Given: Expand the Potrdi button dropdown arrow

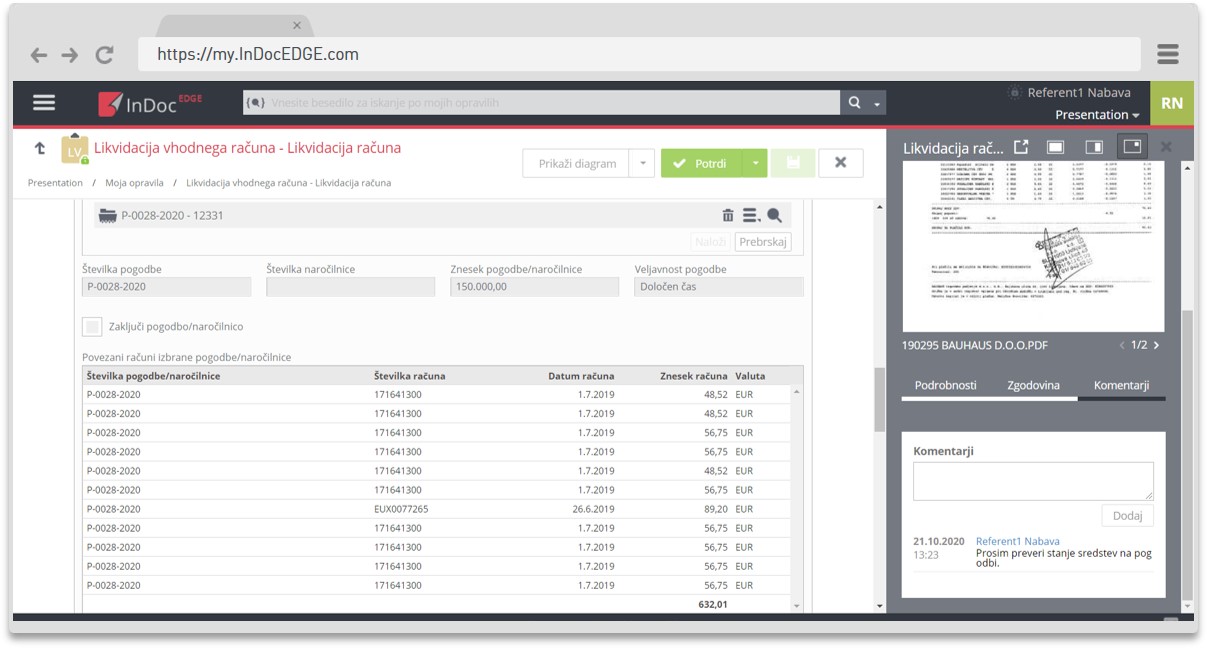Looking at the screenshot, I should pos(756,163).
